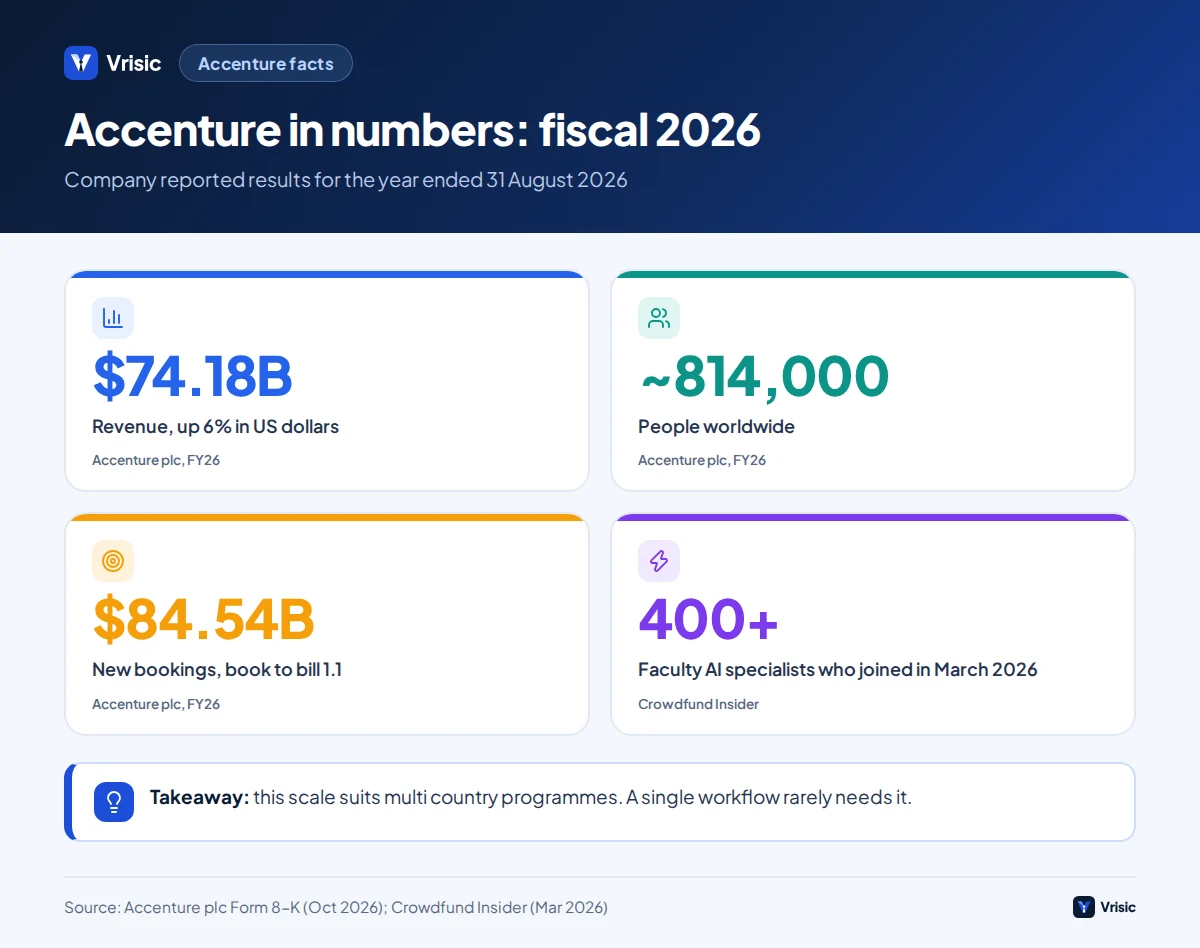Click the small Vrisic logo in footer
1200x948 pixels.
(x=1084, y=907)
